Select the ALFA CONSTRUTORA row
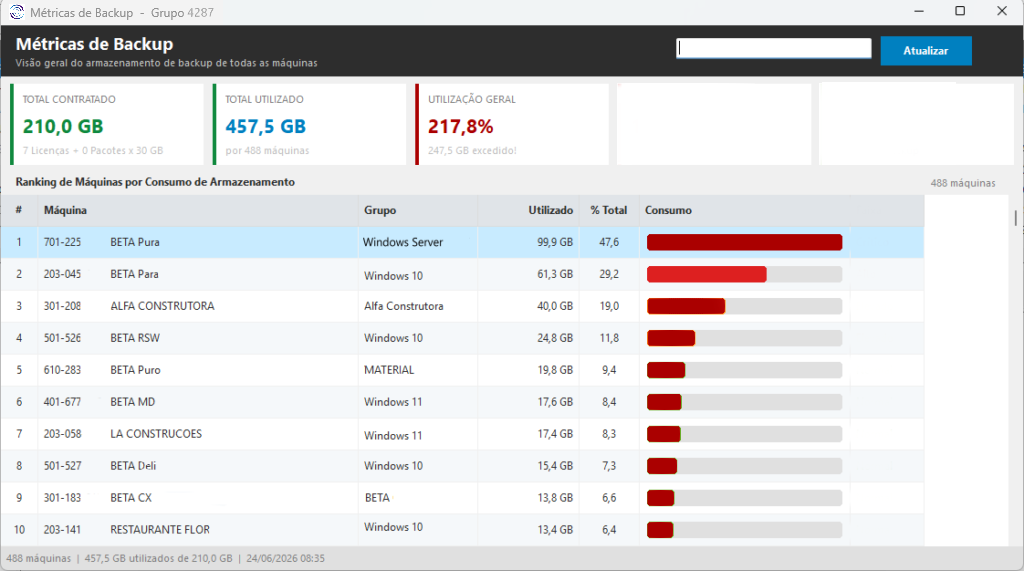The image size is (1024, 571). coord(462,306)
